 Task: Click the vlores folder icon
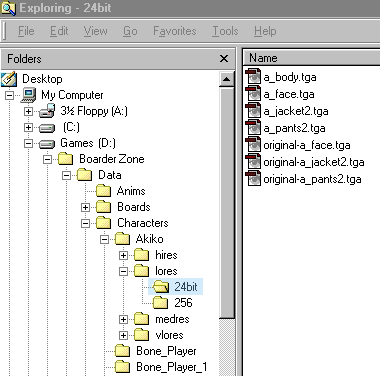click(142, 335)
